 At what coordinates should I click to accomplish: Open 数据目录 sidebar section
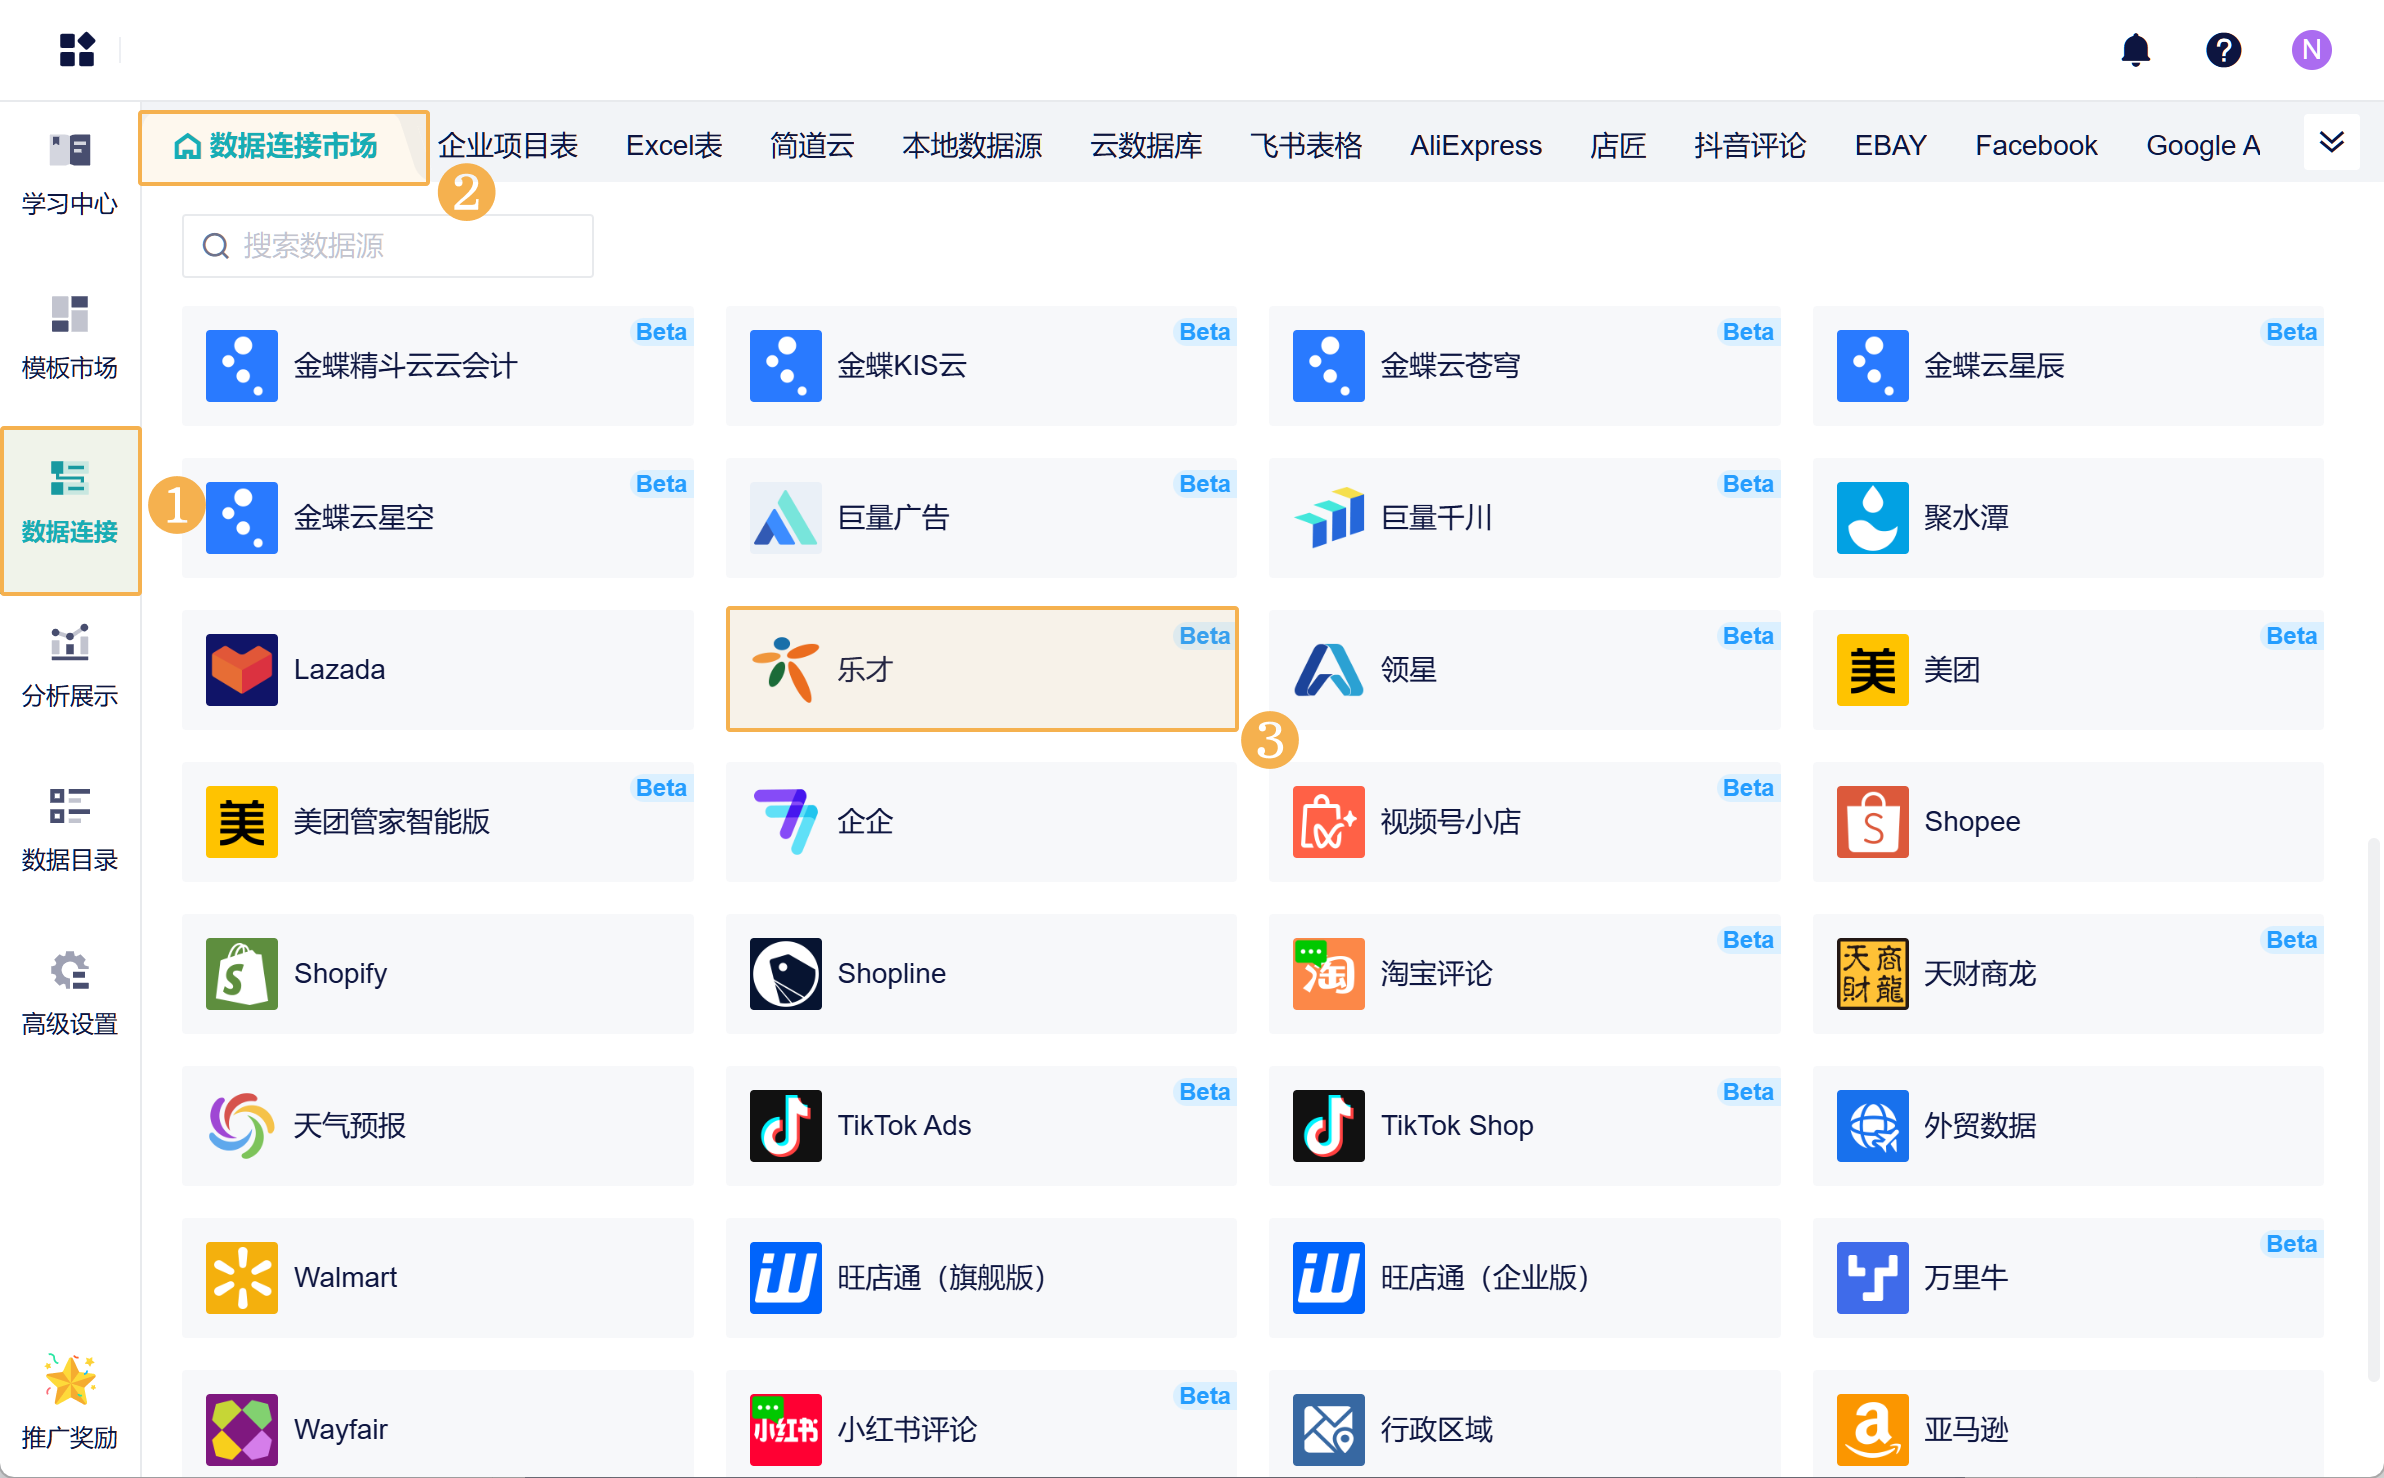(70, 831)
